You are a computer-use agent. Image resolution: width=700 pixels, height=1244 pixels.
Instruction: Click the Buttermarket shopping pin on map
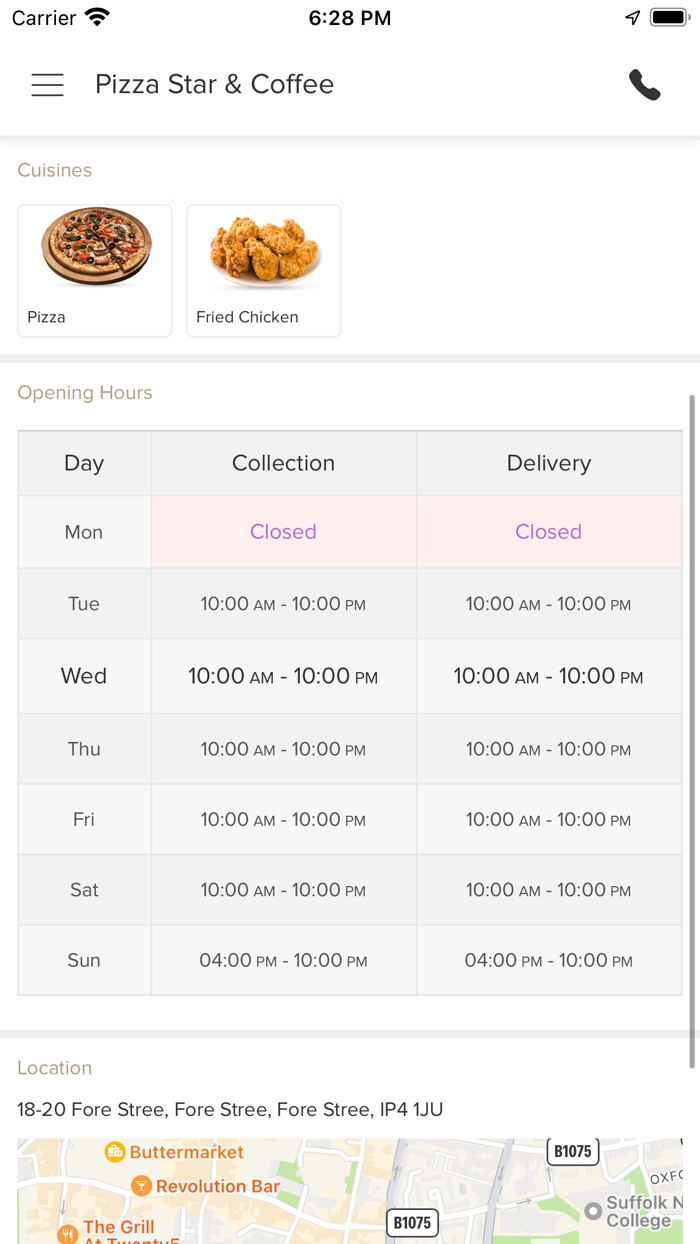click(x=115, y=1152)
